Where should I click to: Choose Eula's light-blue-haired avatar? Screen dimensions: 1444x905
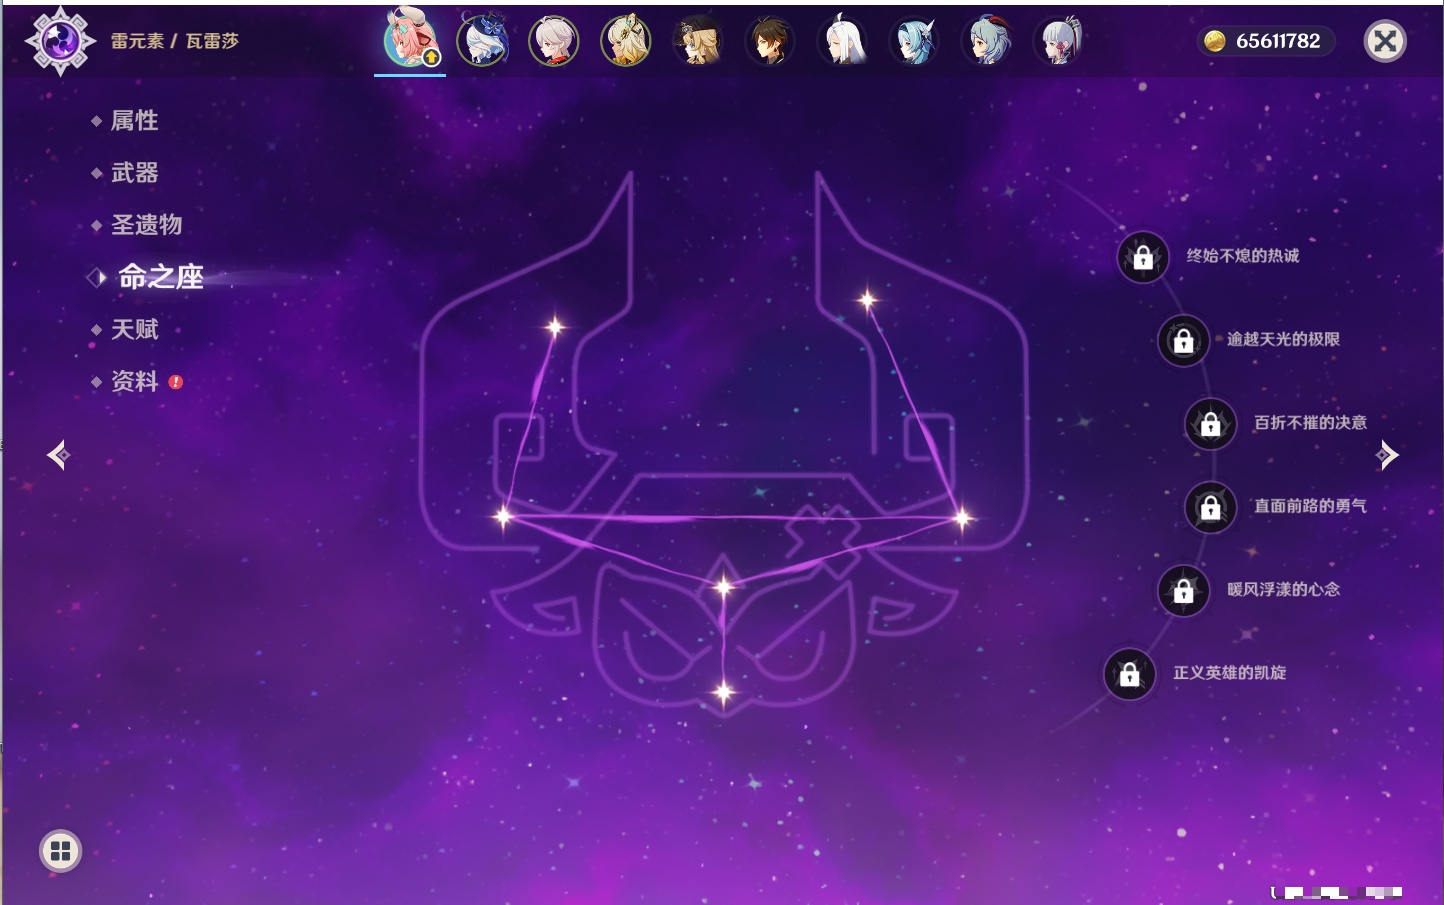(914, 41)
